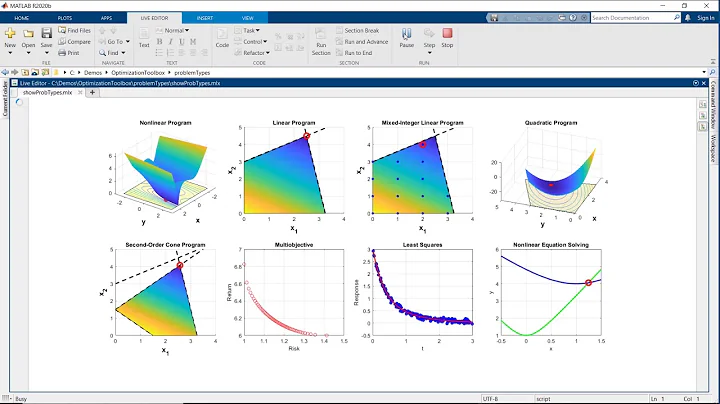This screenshot has width=720, height=404.
Task: Insert a Code block
Action: click(222, 38)
